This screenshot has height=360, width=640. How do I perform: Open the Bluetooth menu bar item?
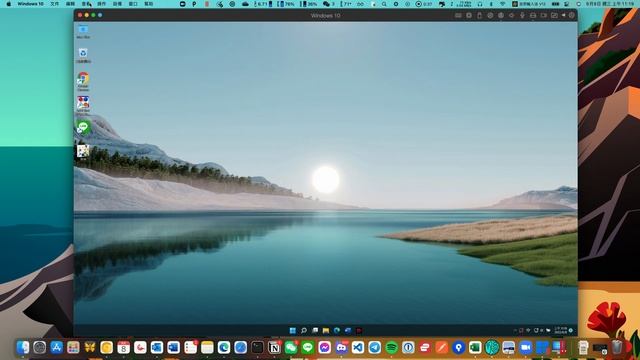coord(491,4)
